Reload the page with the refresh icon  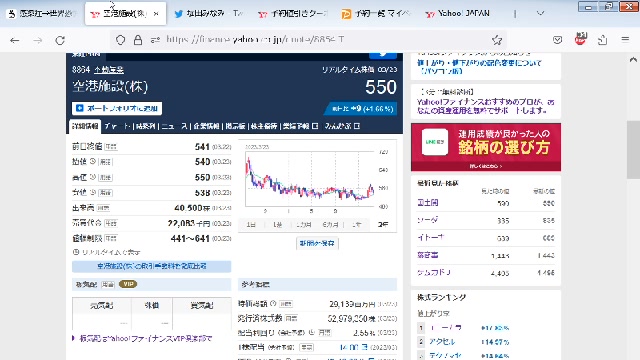pos(60,40)
